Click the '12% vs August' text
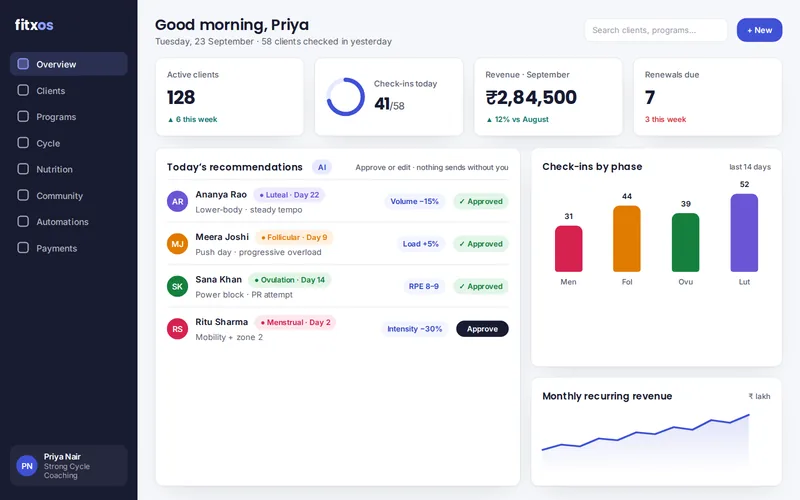800x500 pixels. (517, 119)
